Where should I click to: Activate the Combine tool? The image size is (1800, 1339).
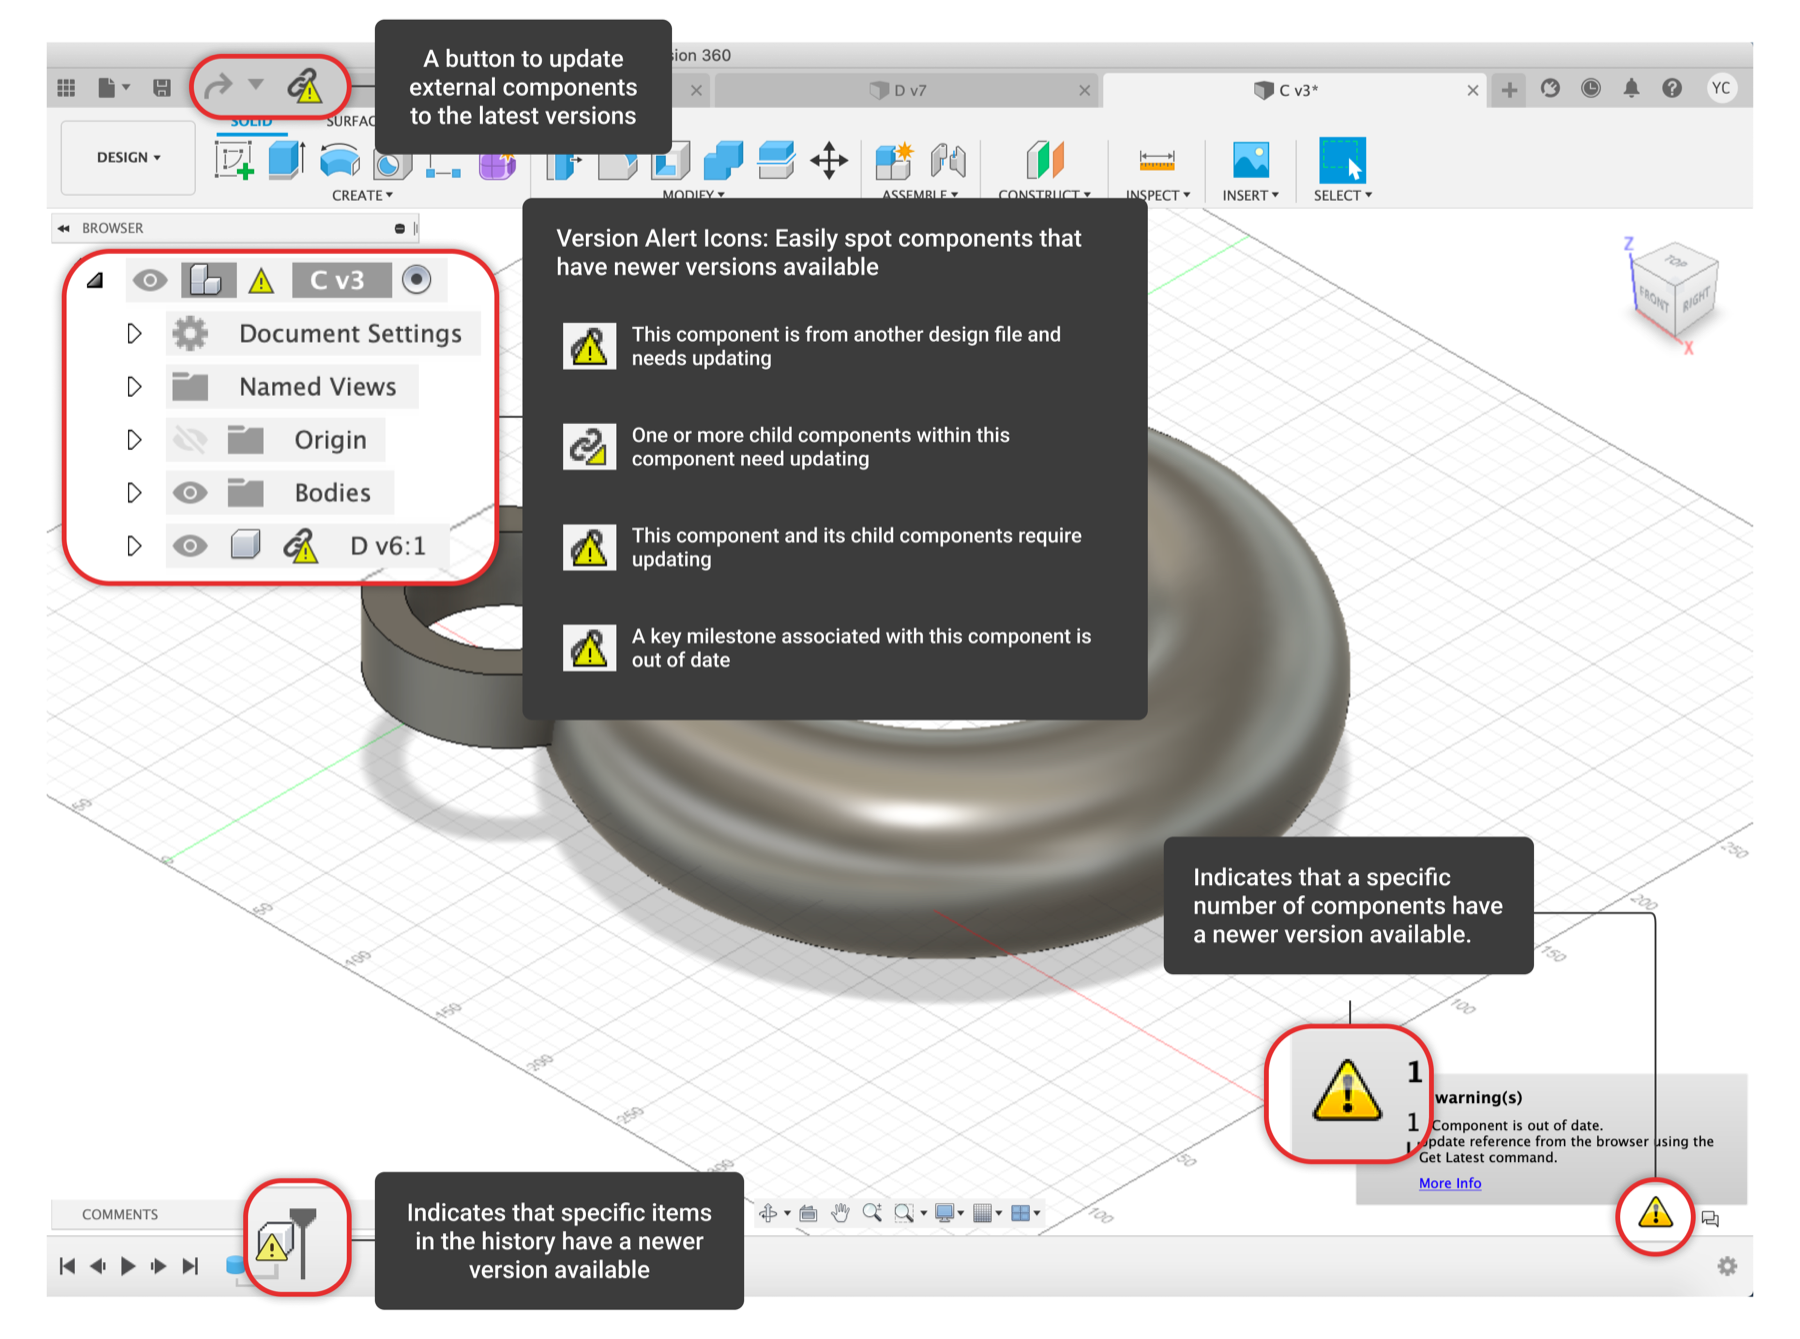(723, 160)
